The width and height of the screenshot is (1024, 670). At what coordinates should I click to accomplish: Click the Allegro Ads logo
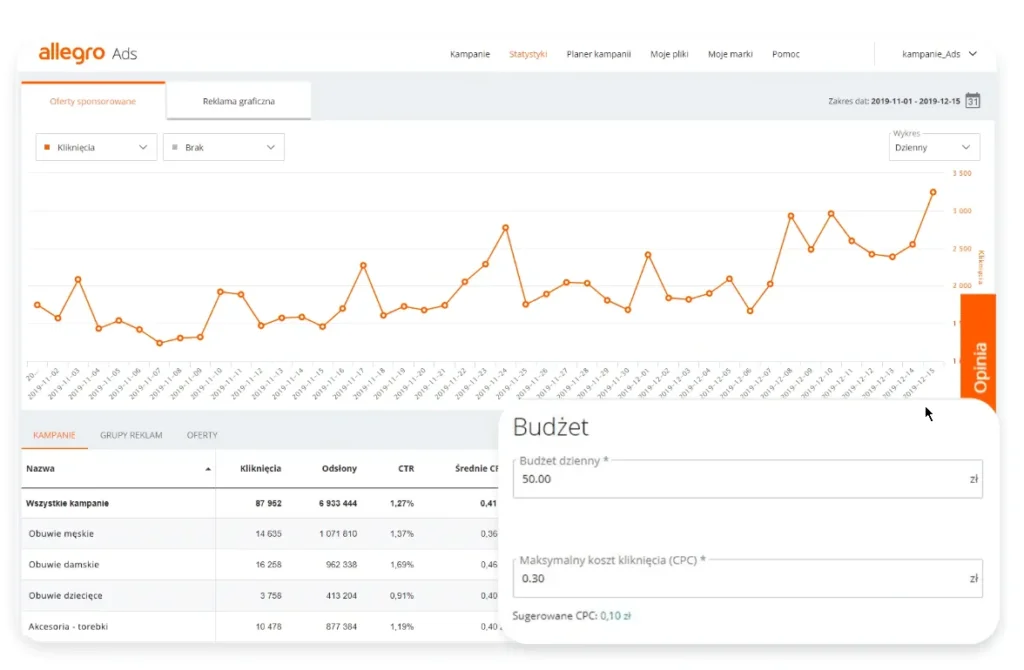point(88,54)
